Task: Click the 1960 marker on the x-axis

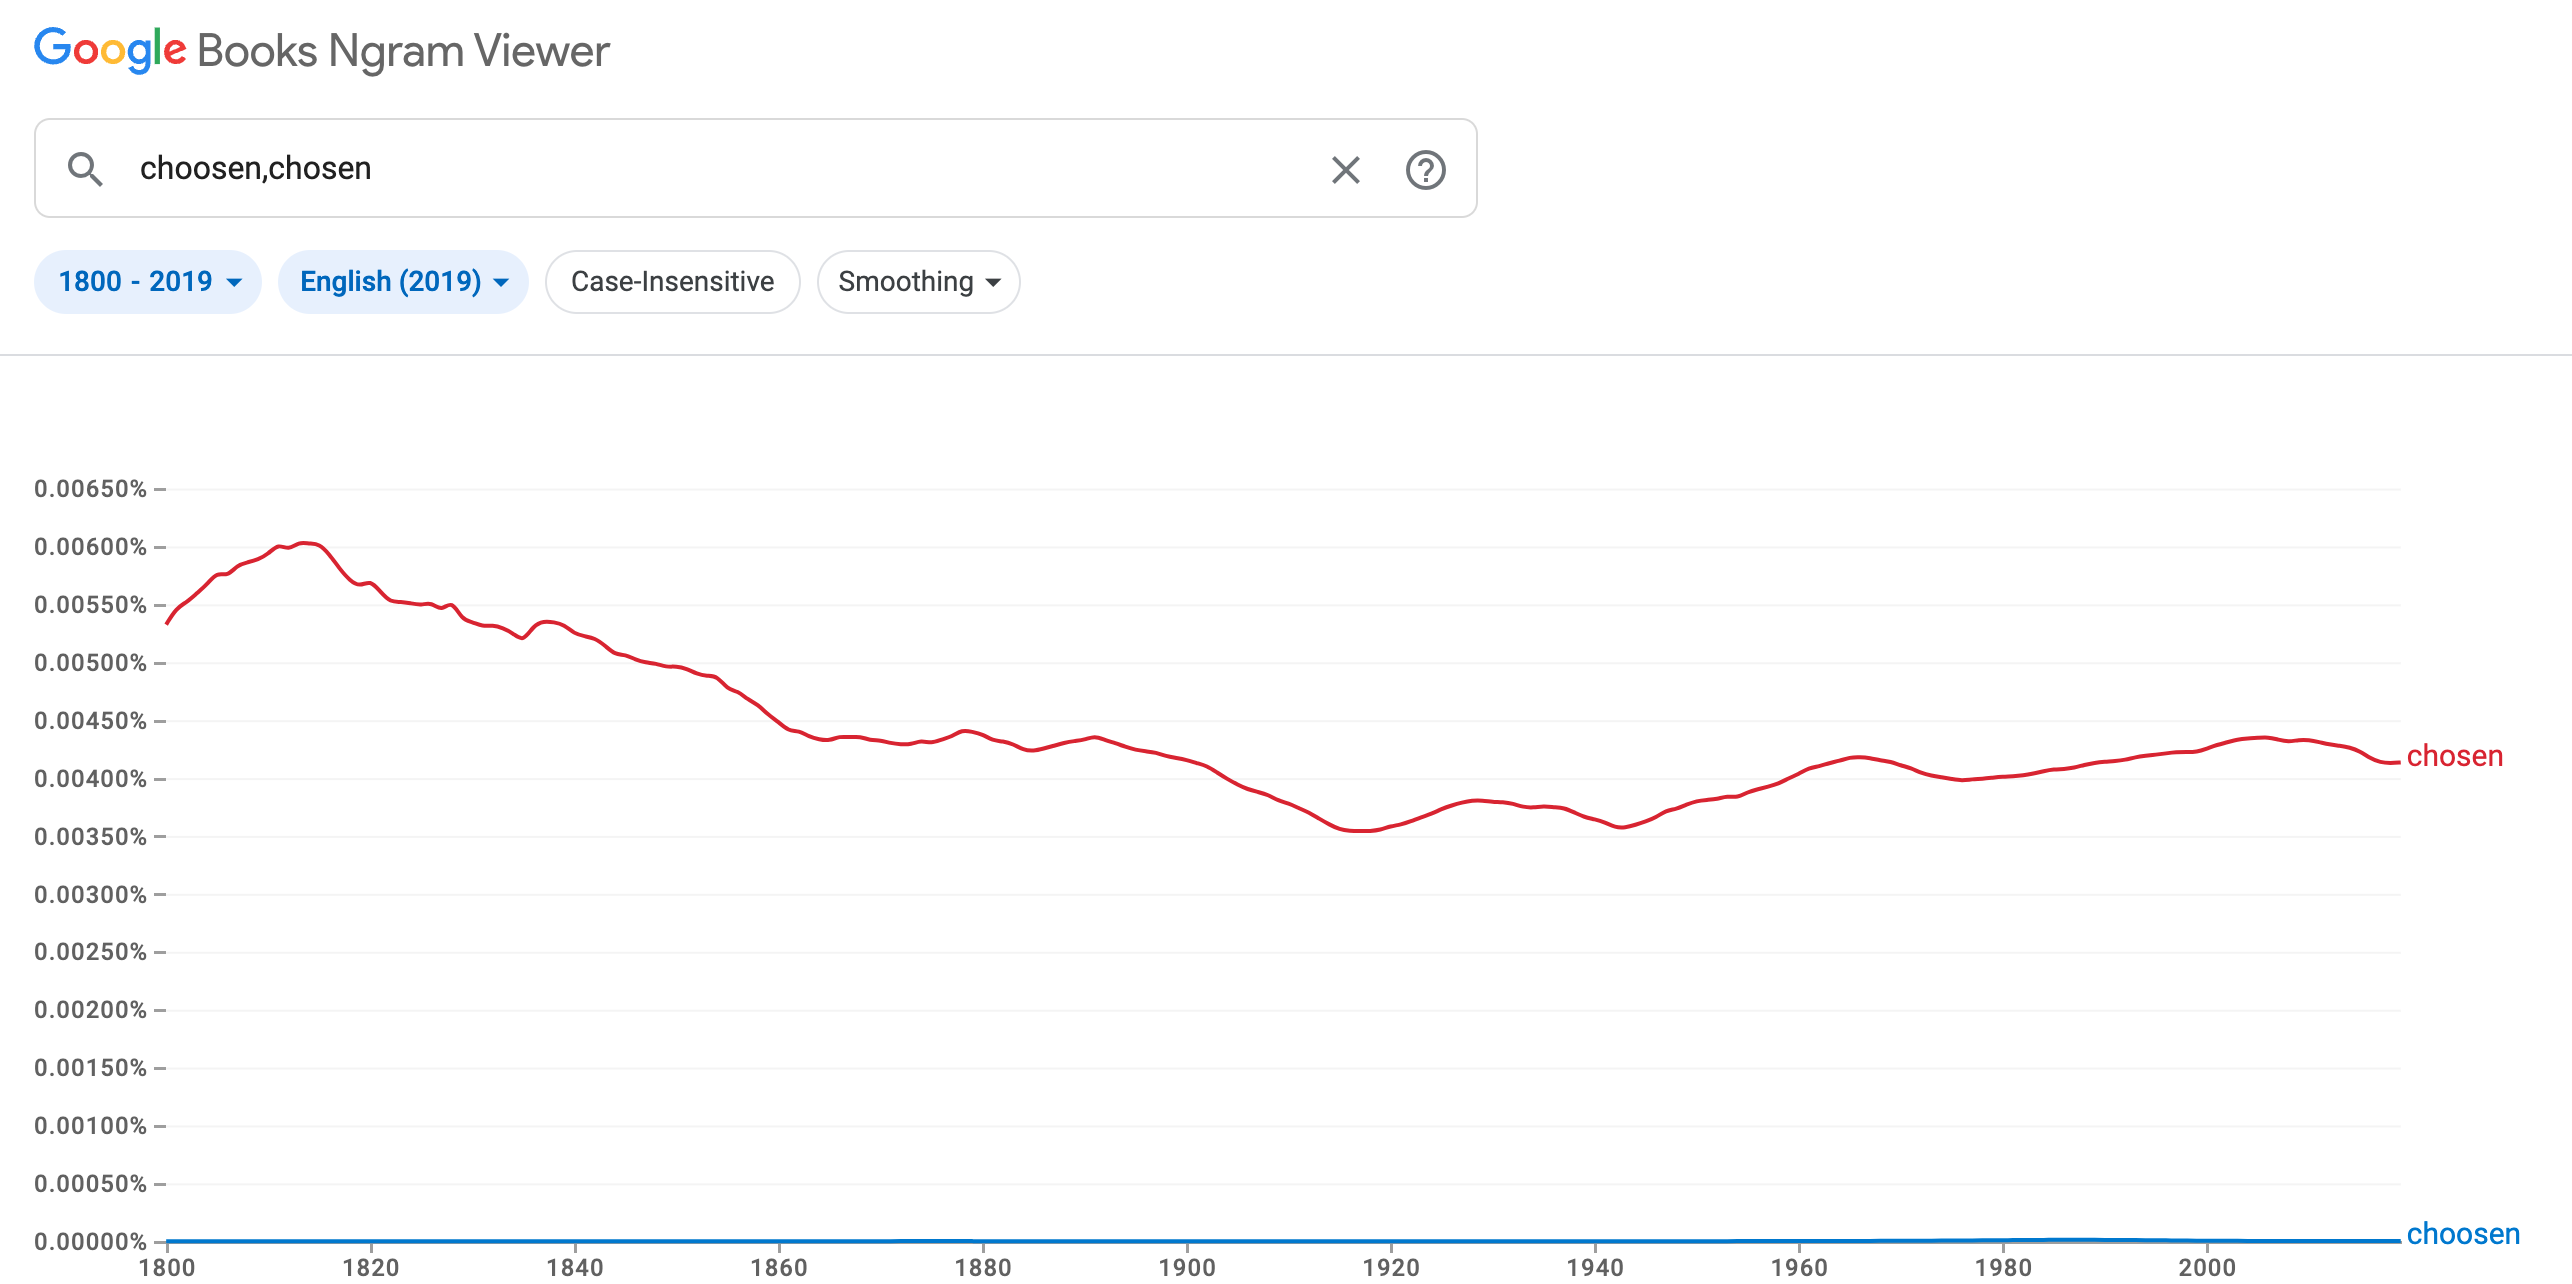Action: pos(1799,1267)
